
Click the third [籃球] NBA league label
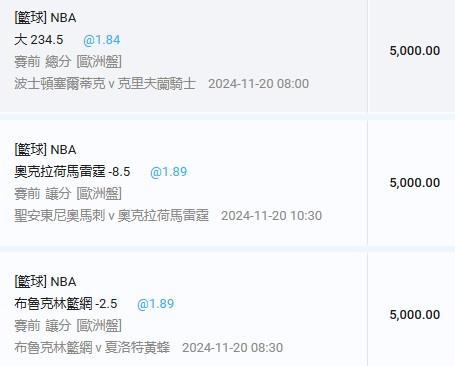(45, 282)
